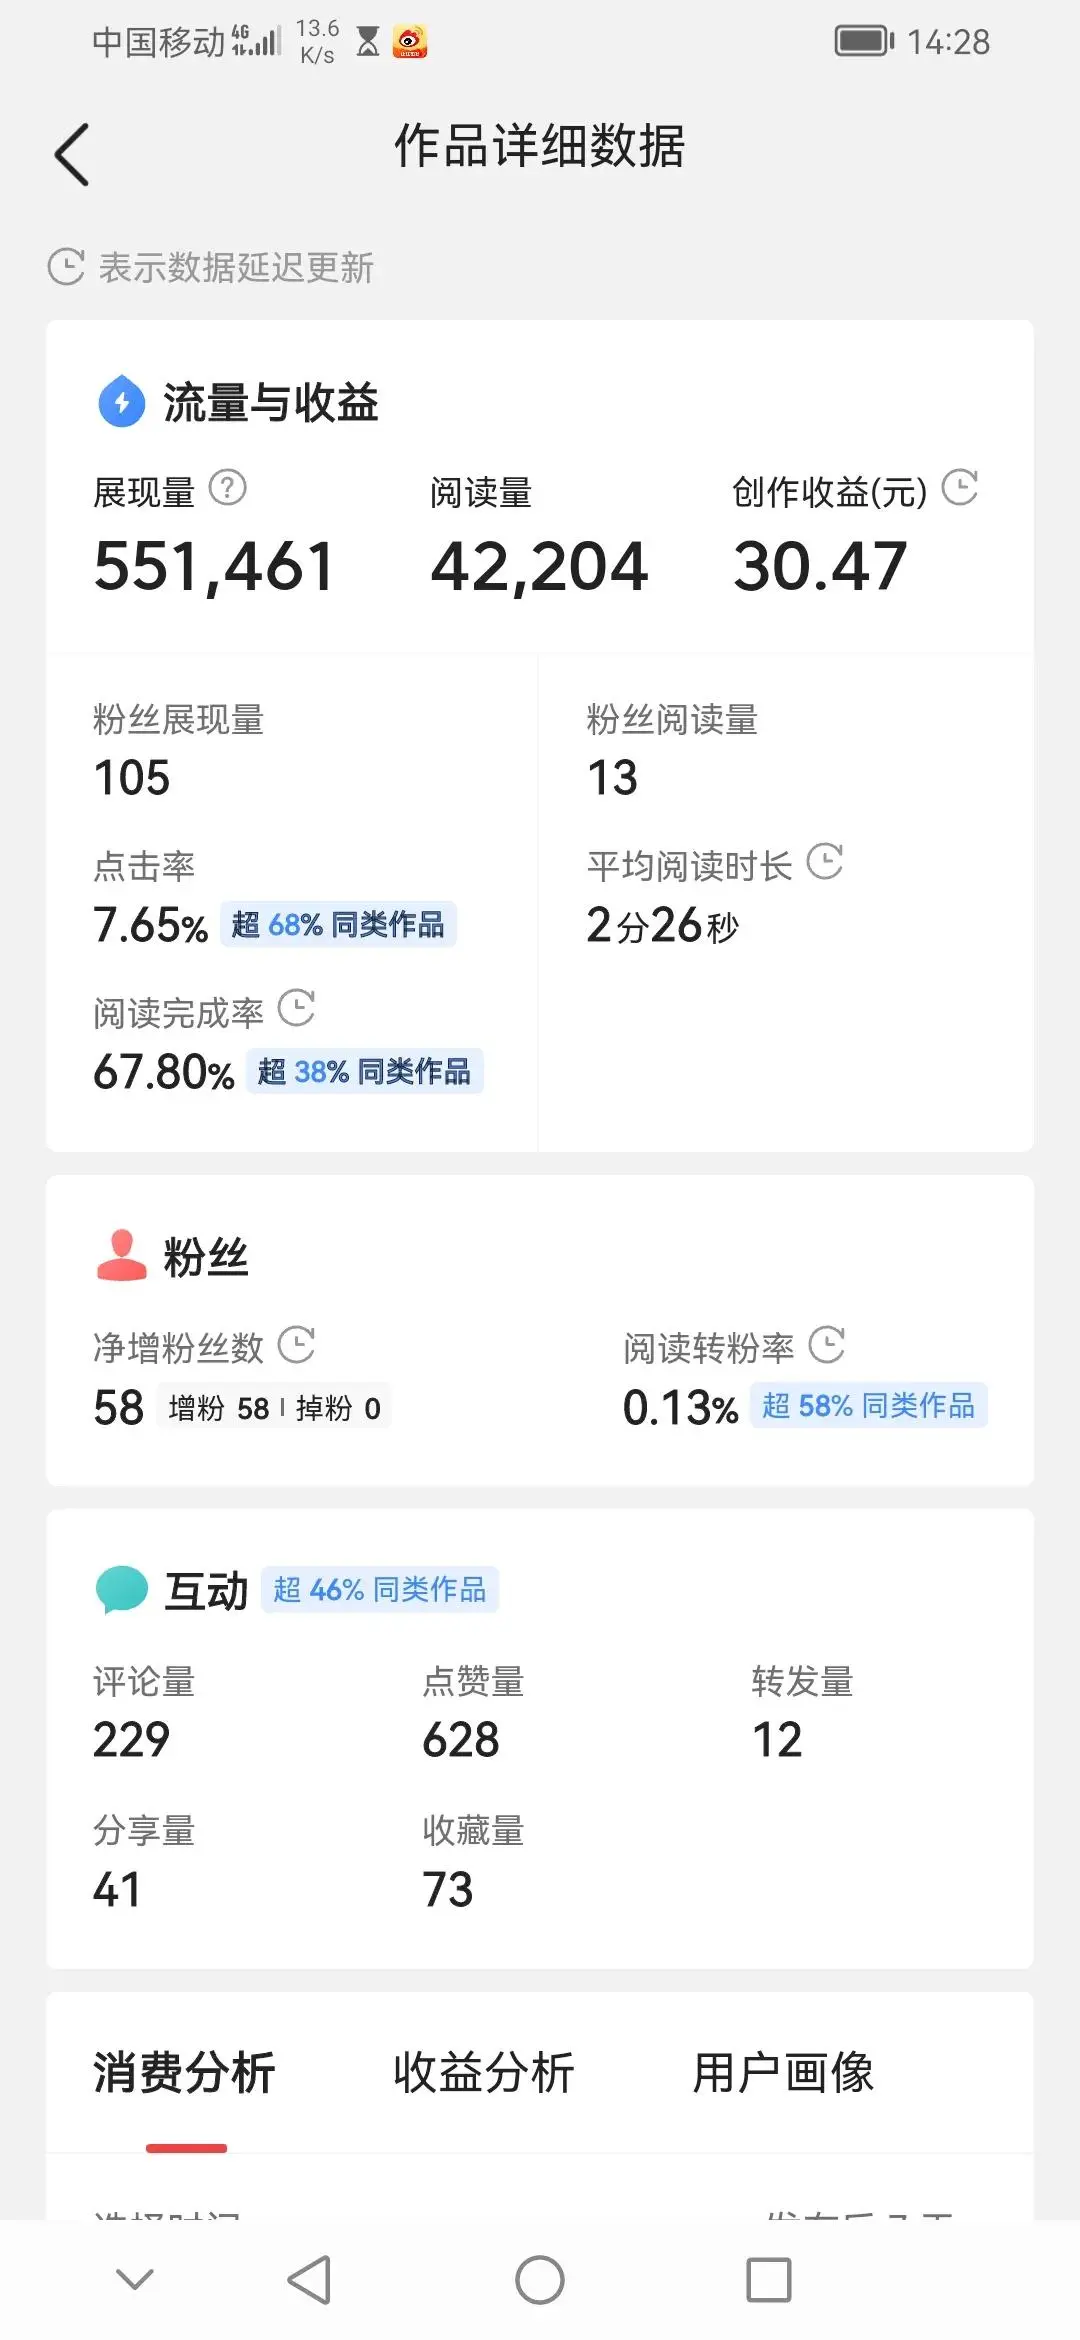The width and height of the screenshot is (1080, 2340).
Task: Tap the 超 68% 同类作品 badge
Action: (338, 925)
